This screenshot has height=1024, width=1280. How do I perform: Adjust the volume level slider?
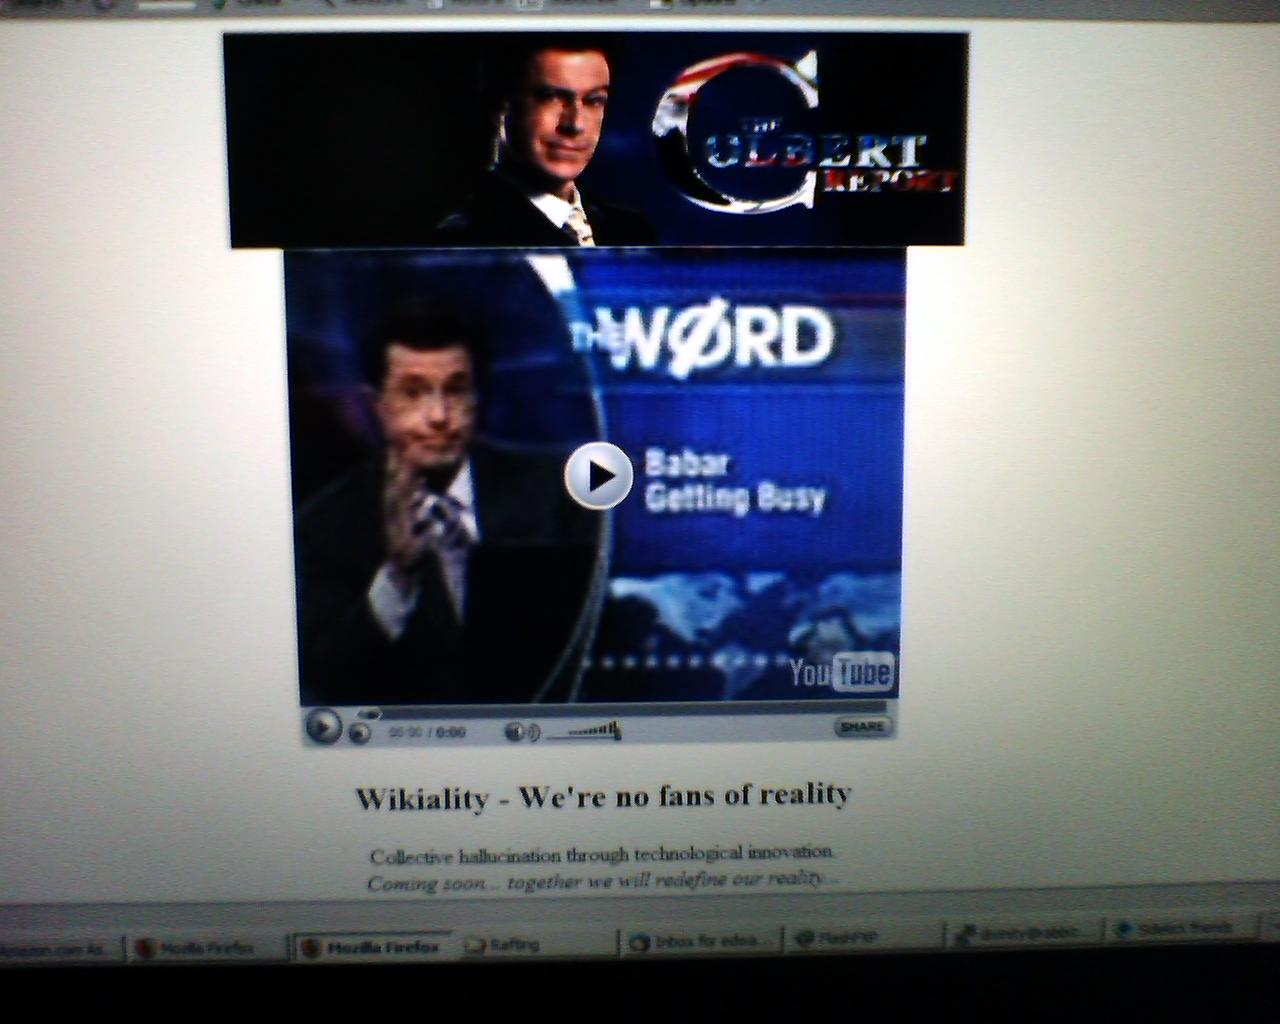[x=586, y=732]
